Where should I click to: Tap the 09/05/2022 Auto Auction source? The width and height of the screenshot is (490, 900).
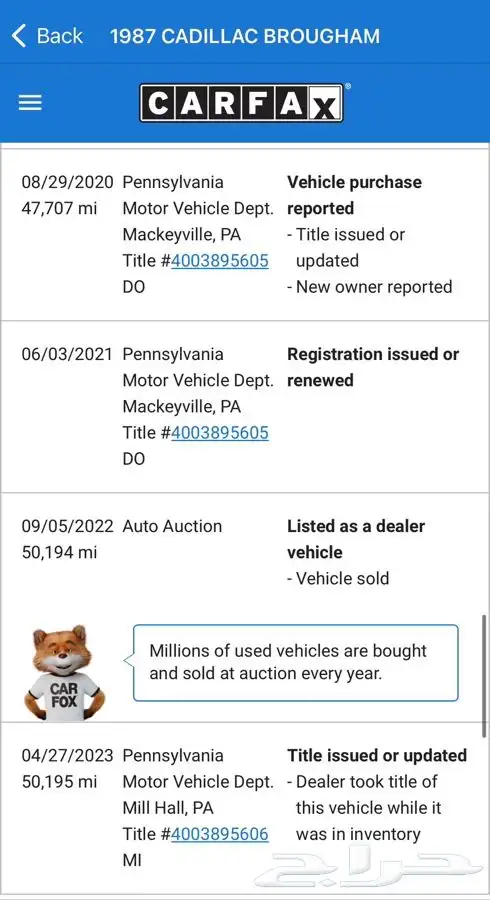click(x=172, y=526)
